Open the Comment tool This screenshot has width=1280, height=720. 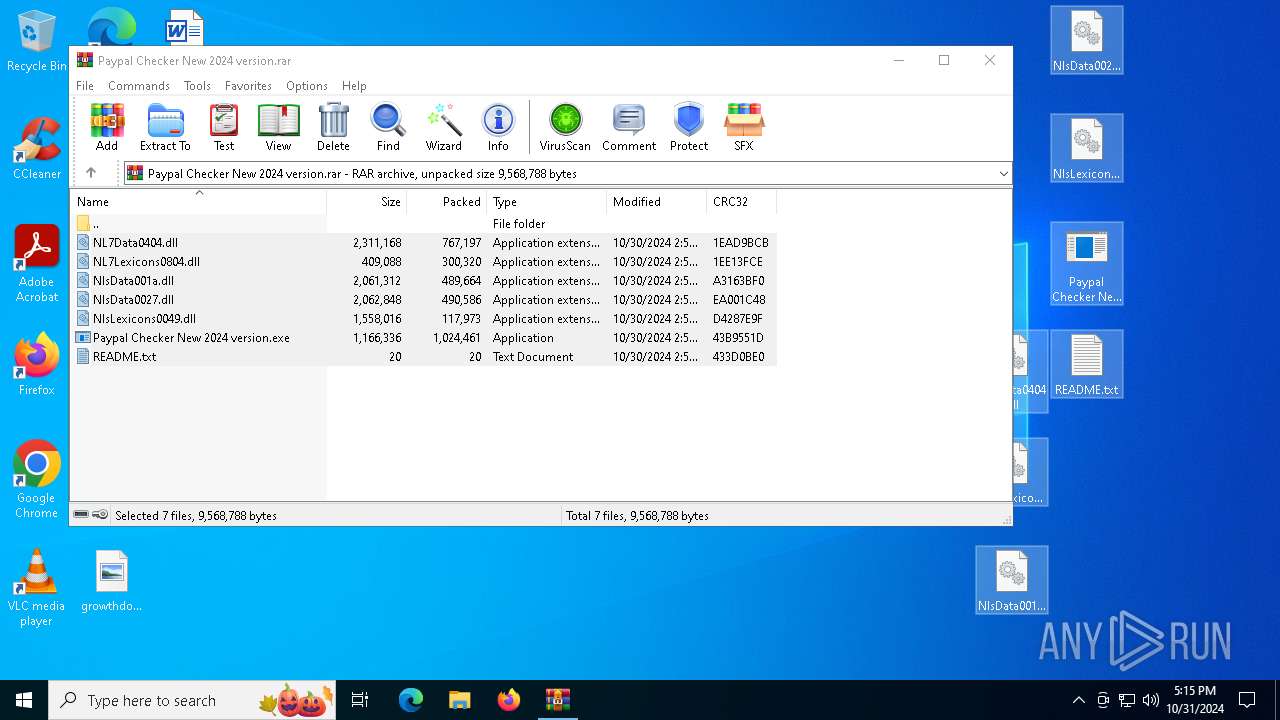[x=629, y=127]
